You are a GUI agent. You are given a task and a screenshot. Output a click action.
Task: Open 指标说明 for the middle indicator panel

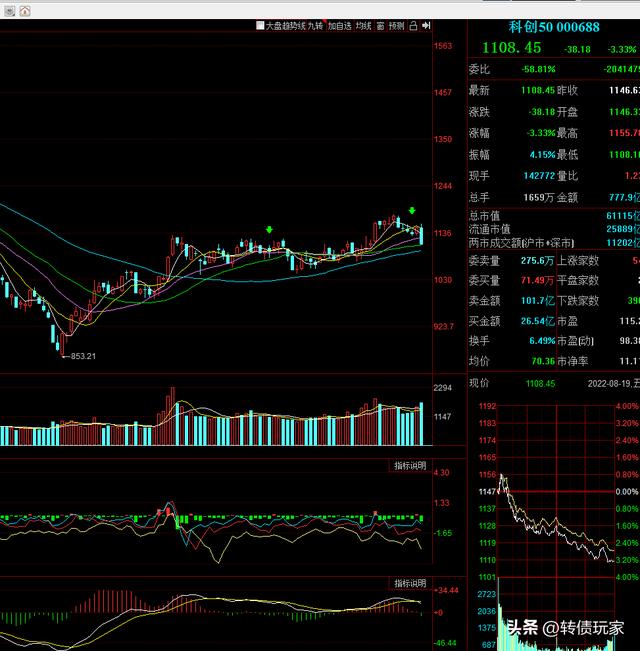click(x=409, y=466)
